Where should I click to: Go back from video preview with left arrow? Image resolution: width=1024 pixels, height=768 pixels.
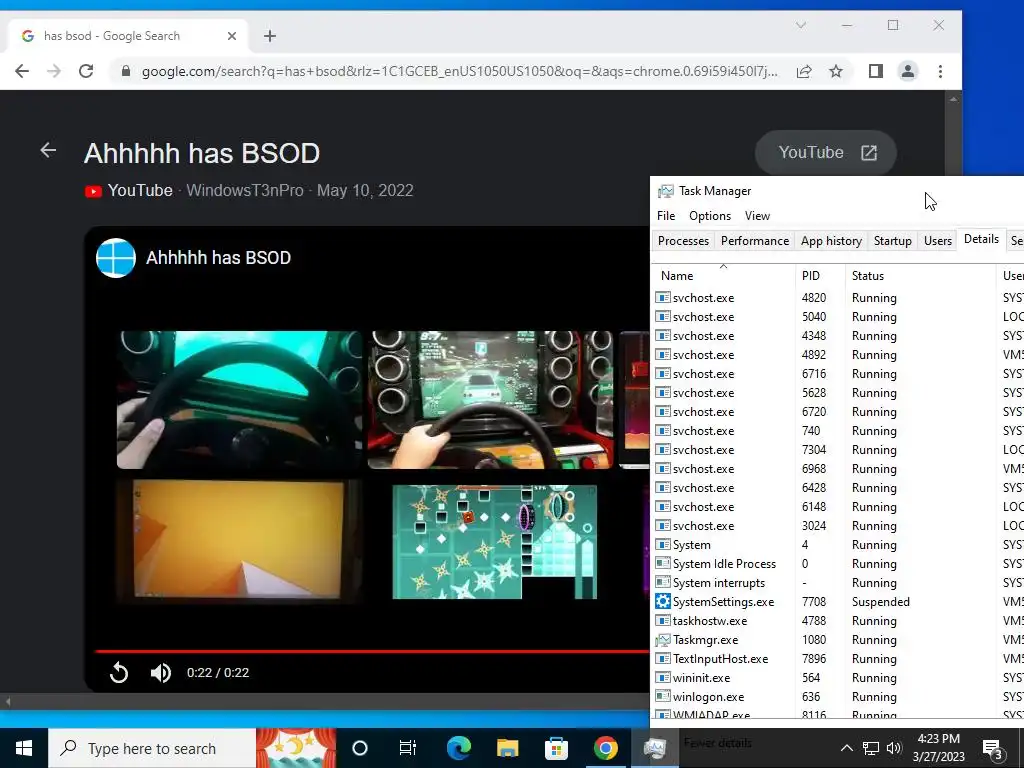click(x=48, y=151)
